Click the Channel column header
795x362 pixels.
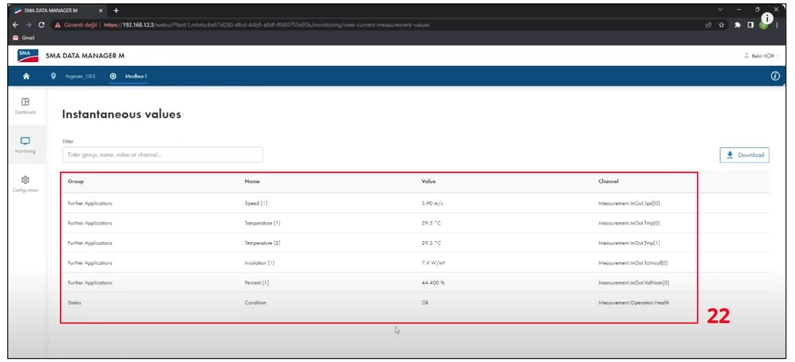pyautogui.click(x=608, y=181)
